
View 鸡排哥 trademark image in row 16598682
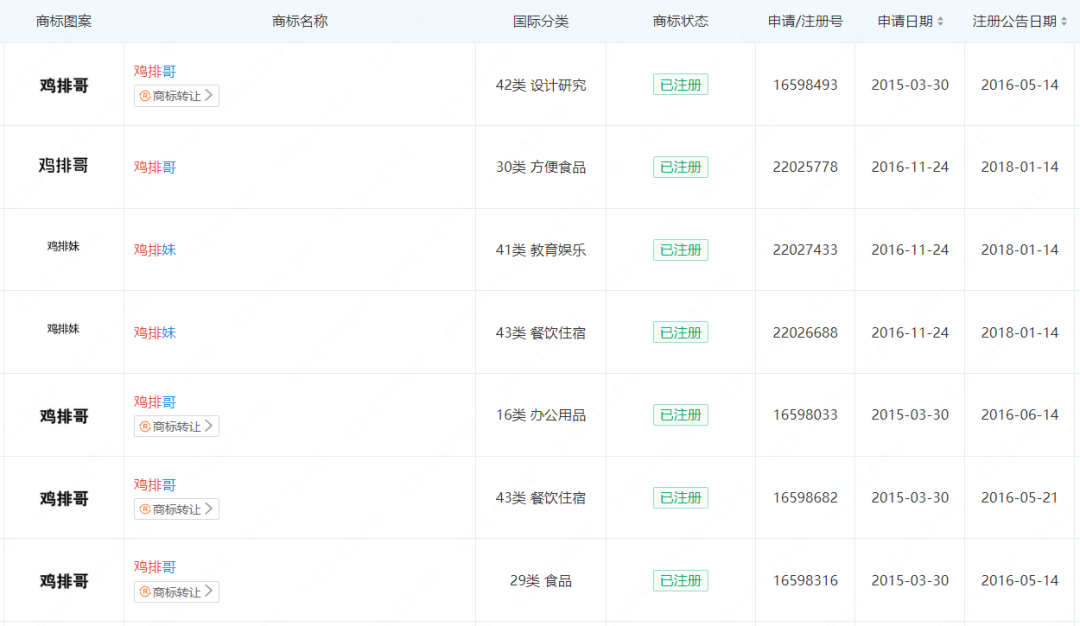pos(64,499)
